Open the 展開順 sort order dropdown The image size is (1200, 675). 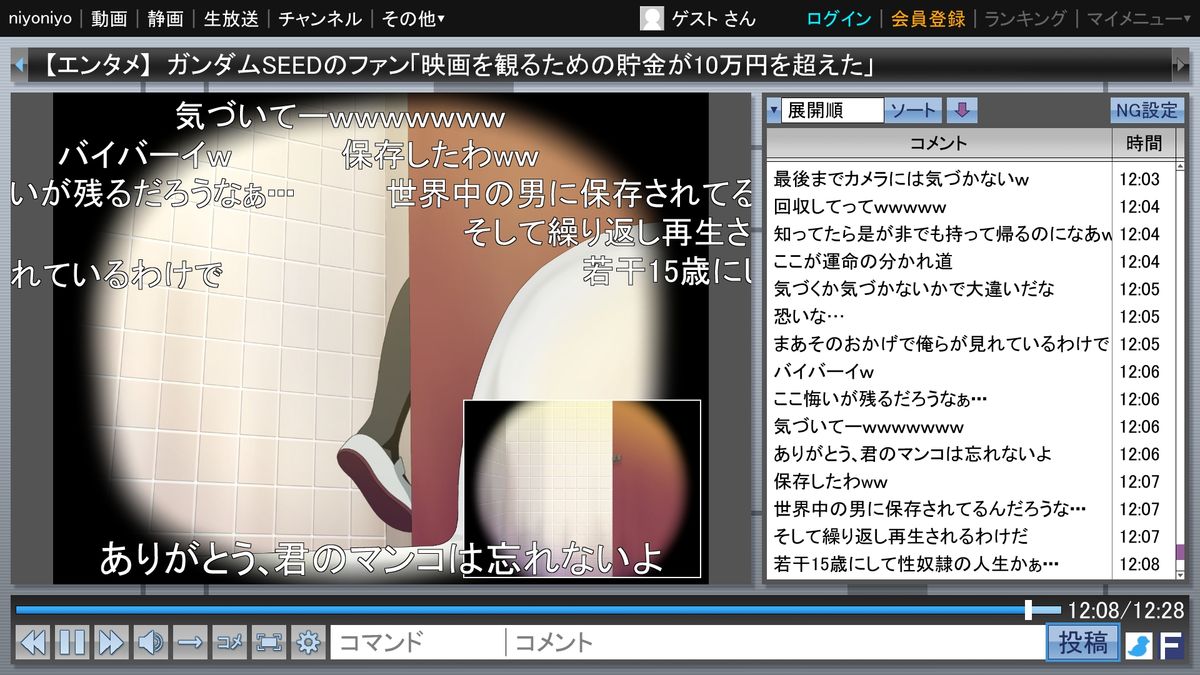(x=825, y=110)
